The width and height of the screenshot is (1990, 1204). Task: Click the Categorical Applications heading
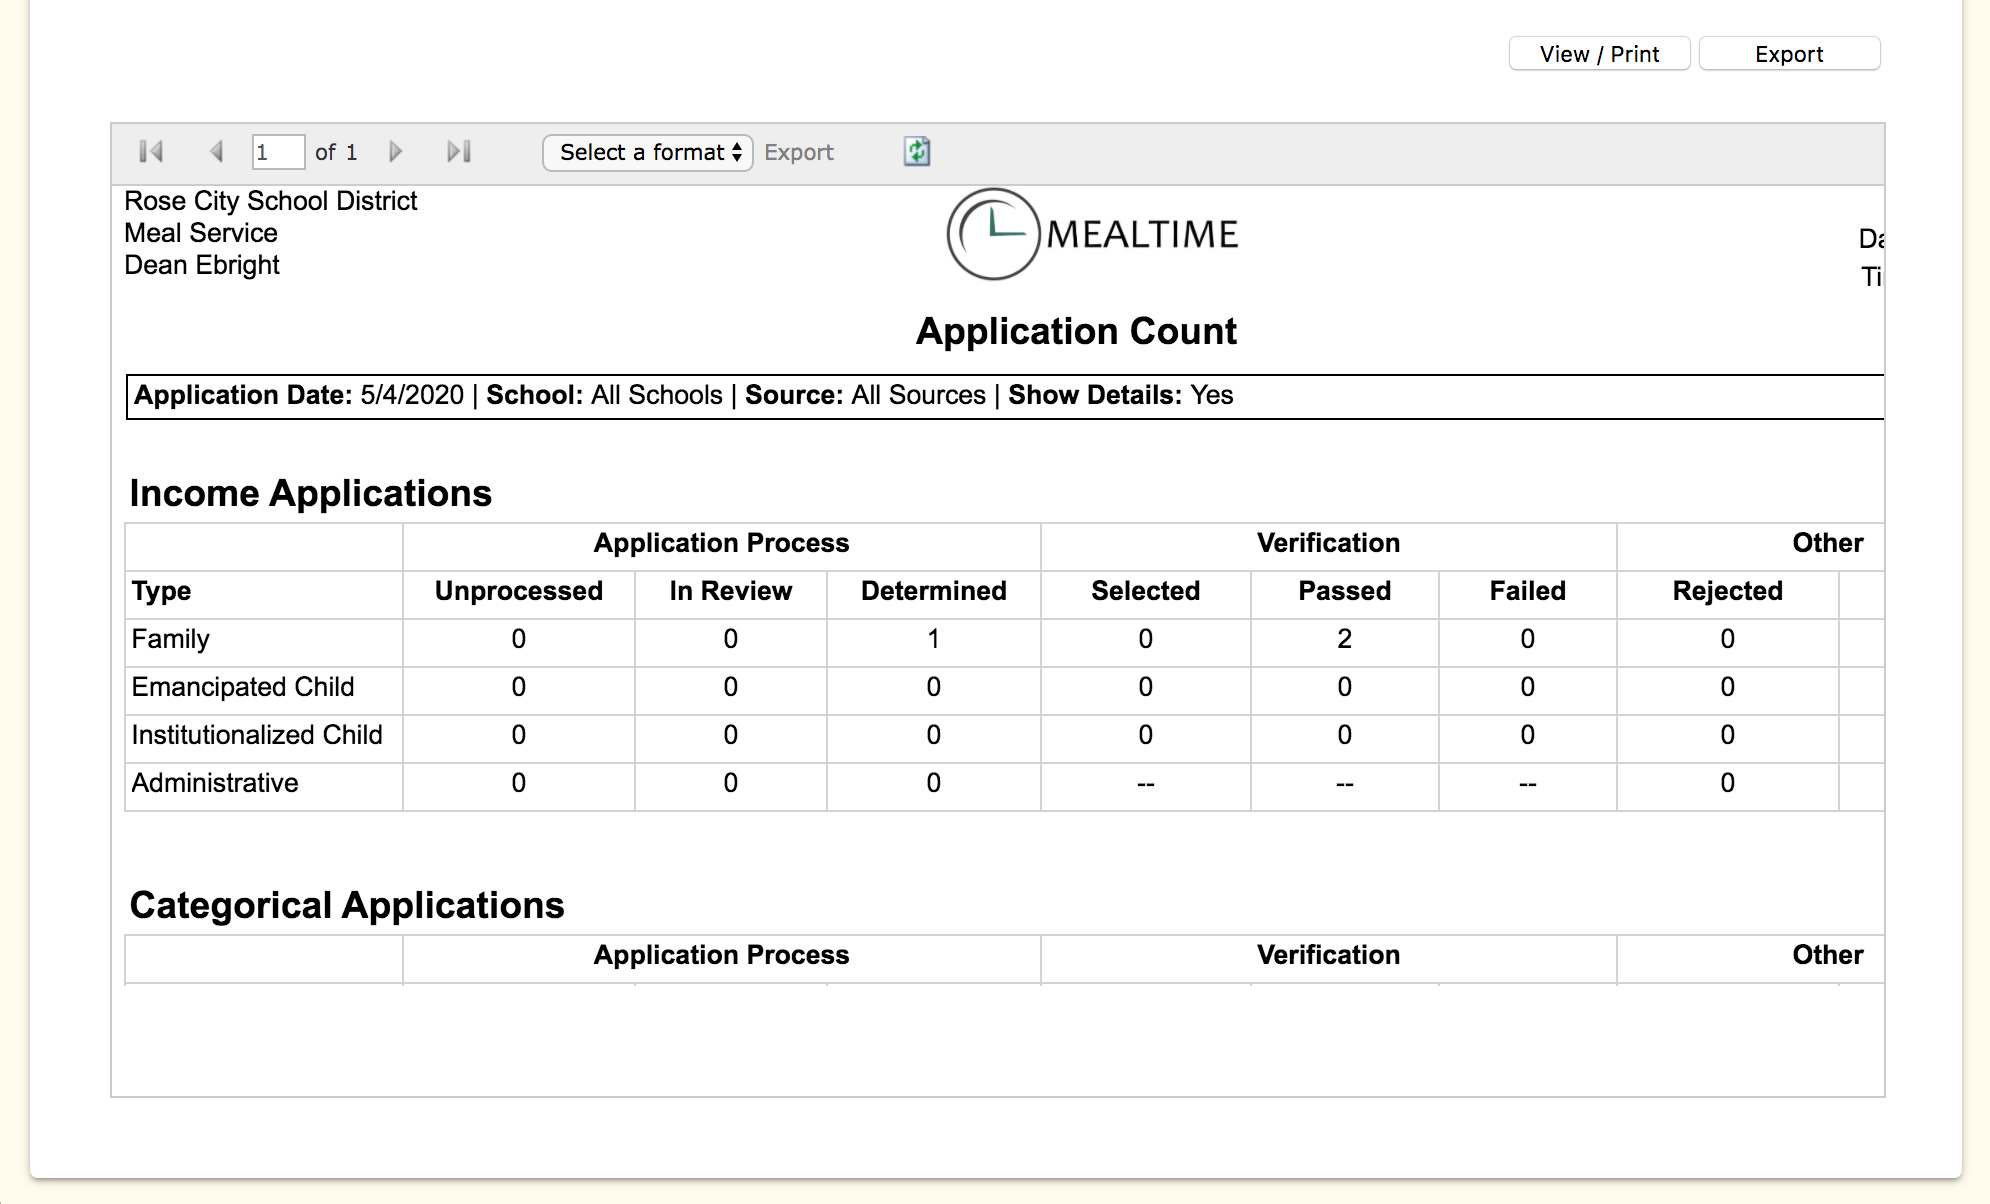click(347, 906)
